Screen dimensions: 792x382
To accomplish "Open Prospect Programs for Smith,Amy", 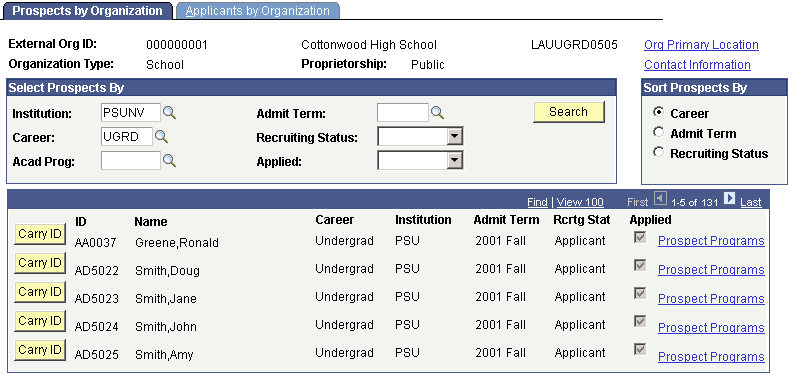I will coord(711,357).
